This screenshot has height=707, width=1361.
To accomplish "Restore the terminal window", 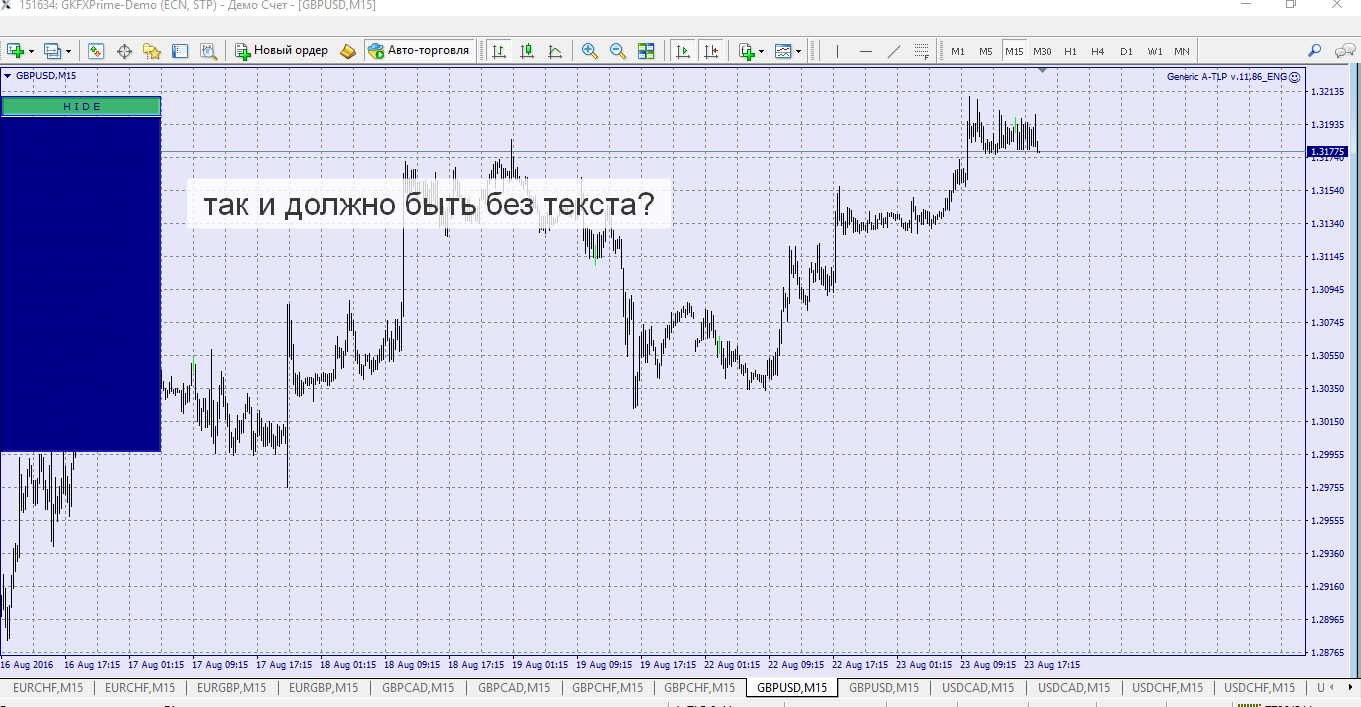I will tap(1291, 5).
